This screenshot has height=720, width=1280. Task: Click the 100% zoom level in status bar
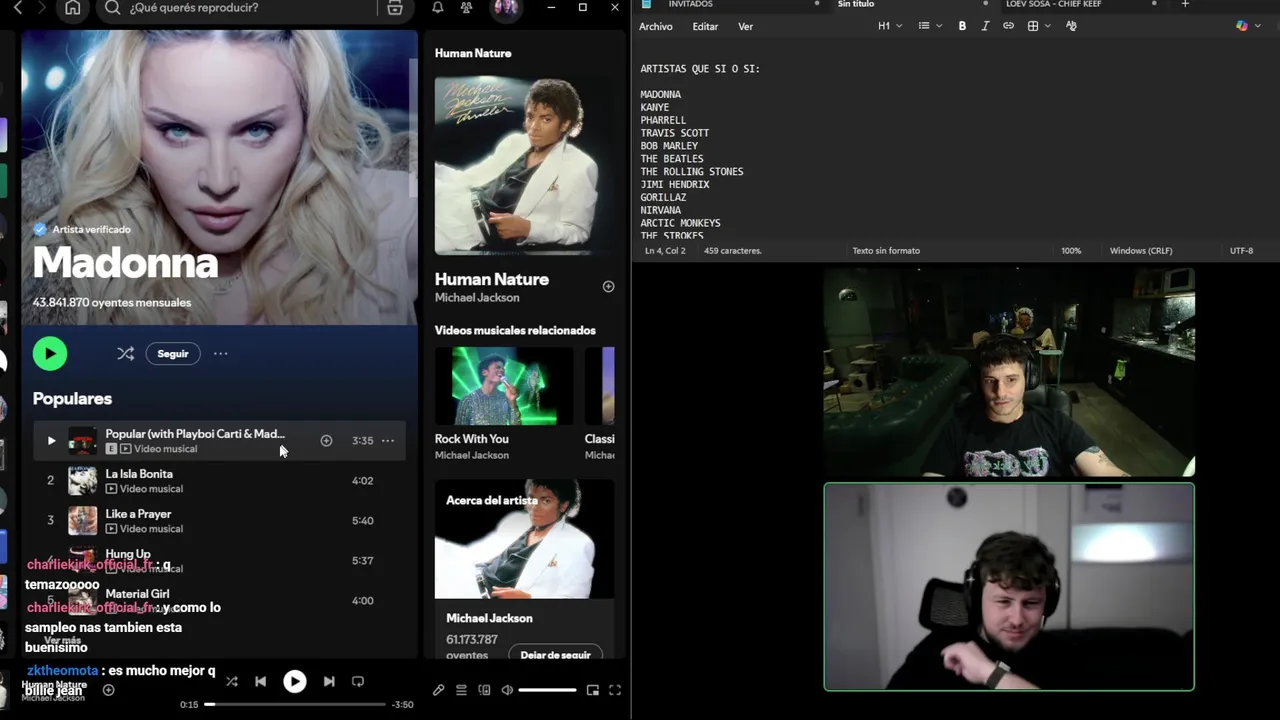[1071, 251]
